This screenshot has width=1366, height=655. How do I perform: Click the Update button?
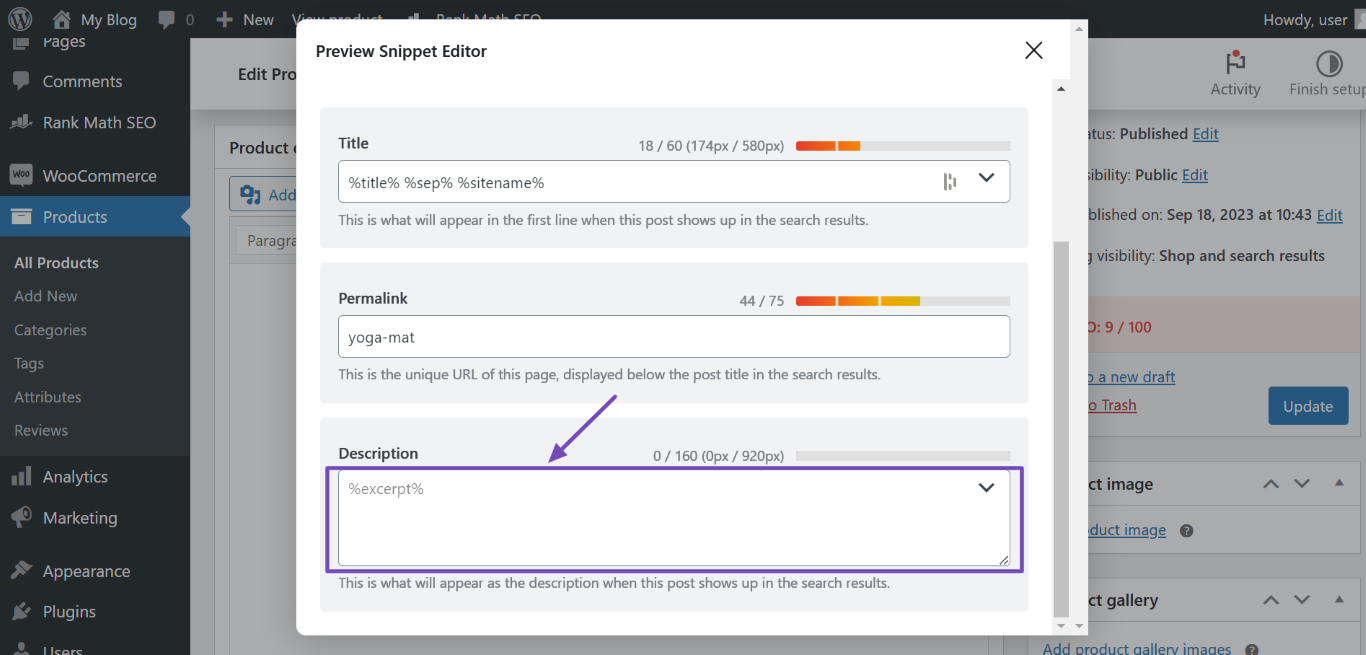(1308, 406)
